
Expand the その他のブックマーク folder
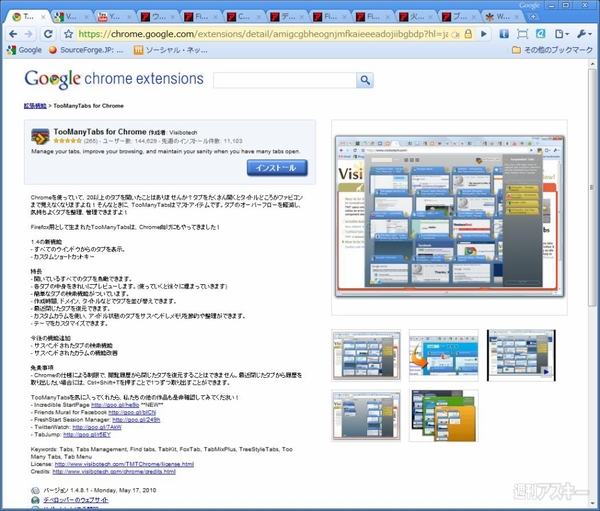[552, 50]
